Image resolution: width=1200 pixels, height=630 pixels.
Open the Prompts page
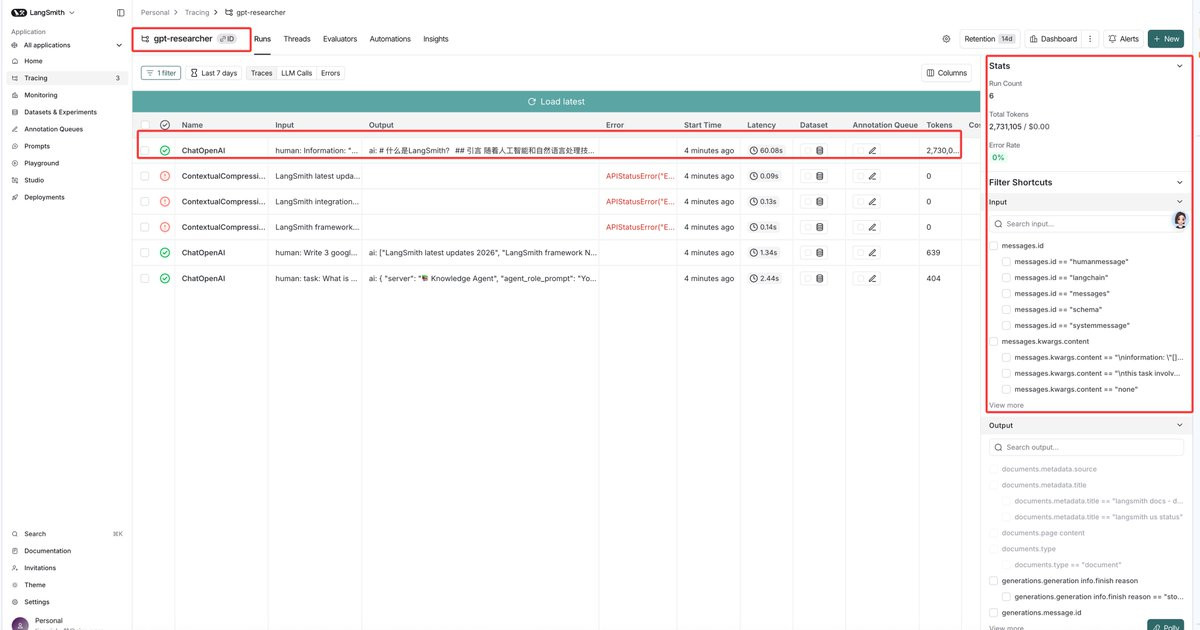point(36,146)
